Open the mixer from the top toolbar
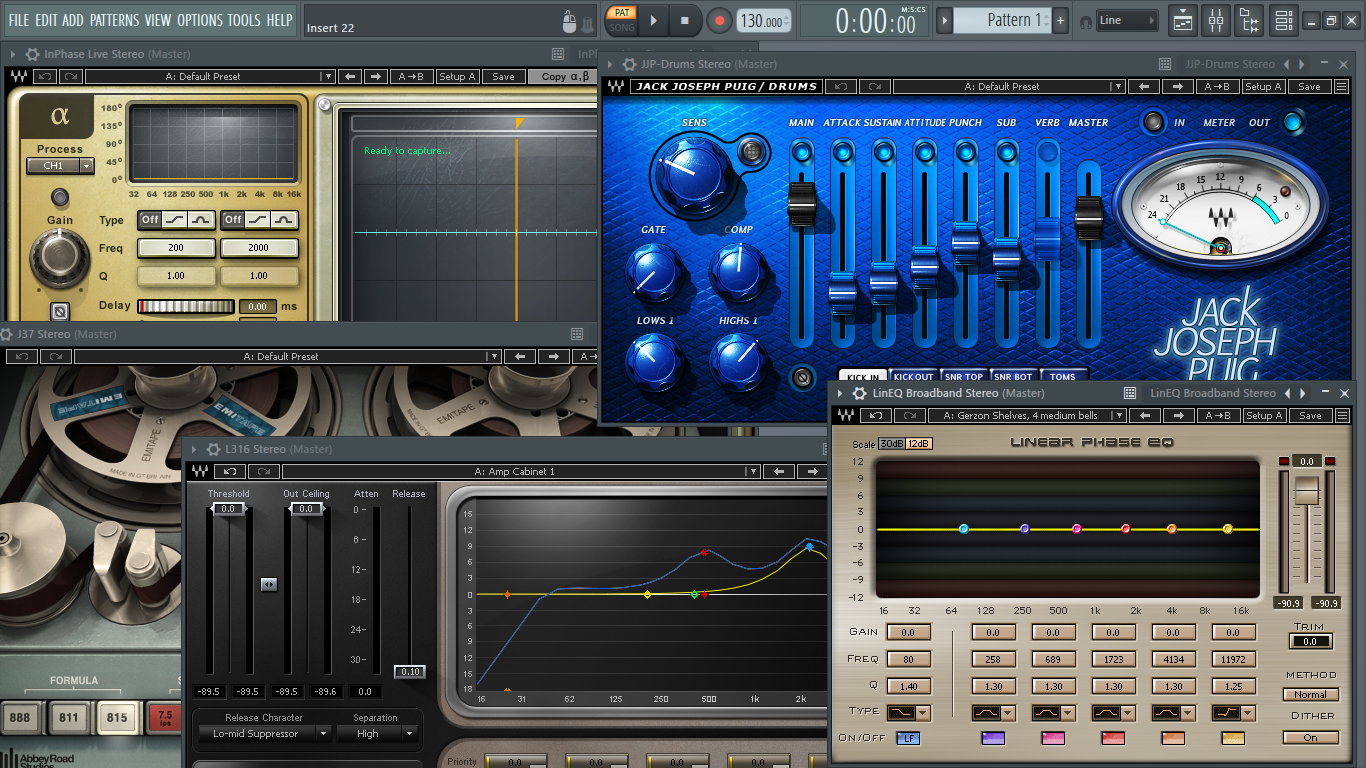 1216,20
